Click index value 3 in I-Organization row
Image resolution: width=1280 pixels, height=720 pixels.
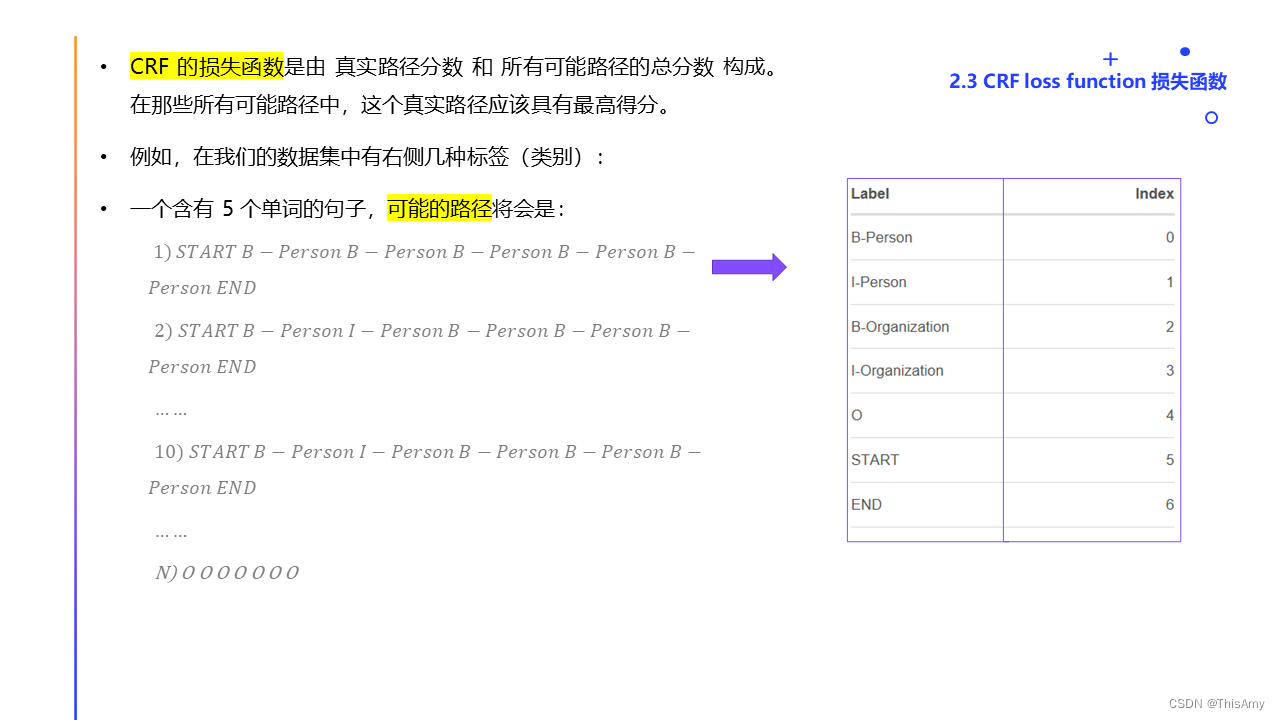coord(1170,371)
